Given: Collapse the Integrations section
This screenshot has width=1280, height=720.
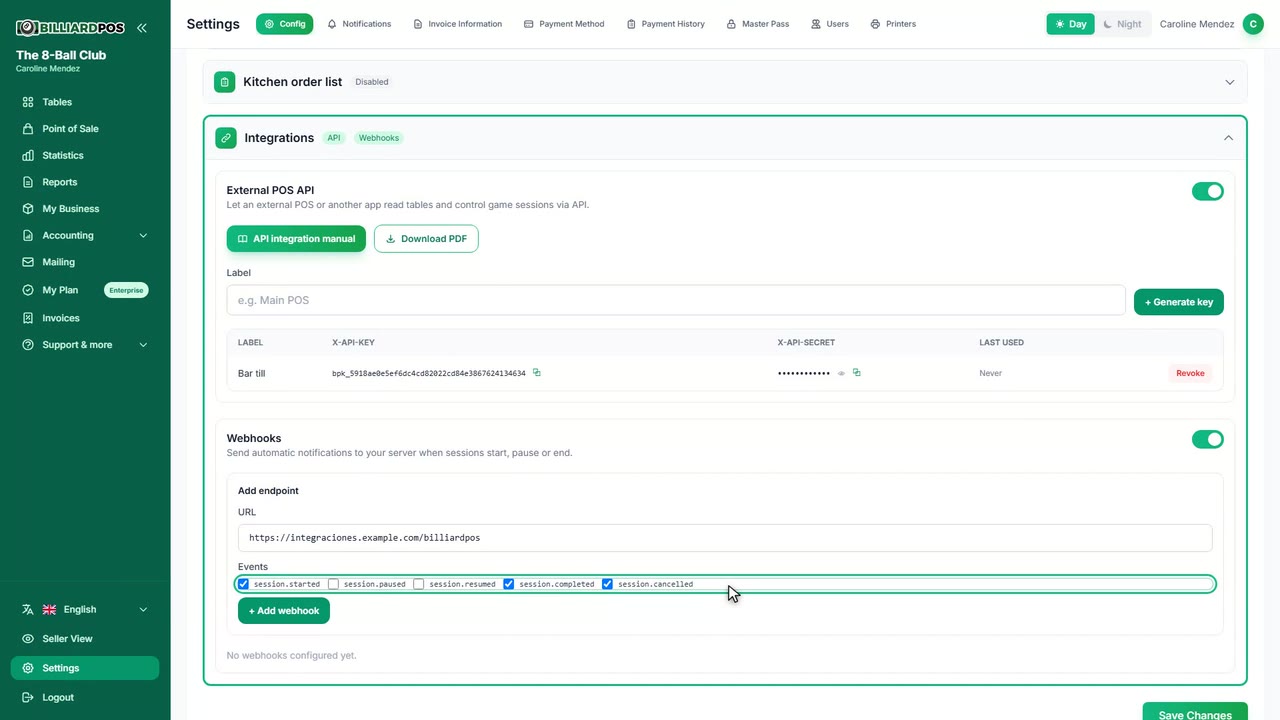Looking at the screenshot, I should (1229, 138).
